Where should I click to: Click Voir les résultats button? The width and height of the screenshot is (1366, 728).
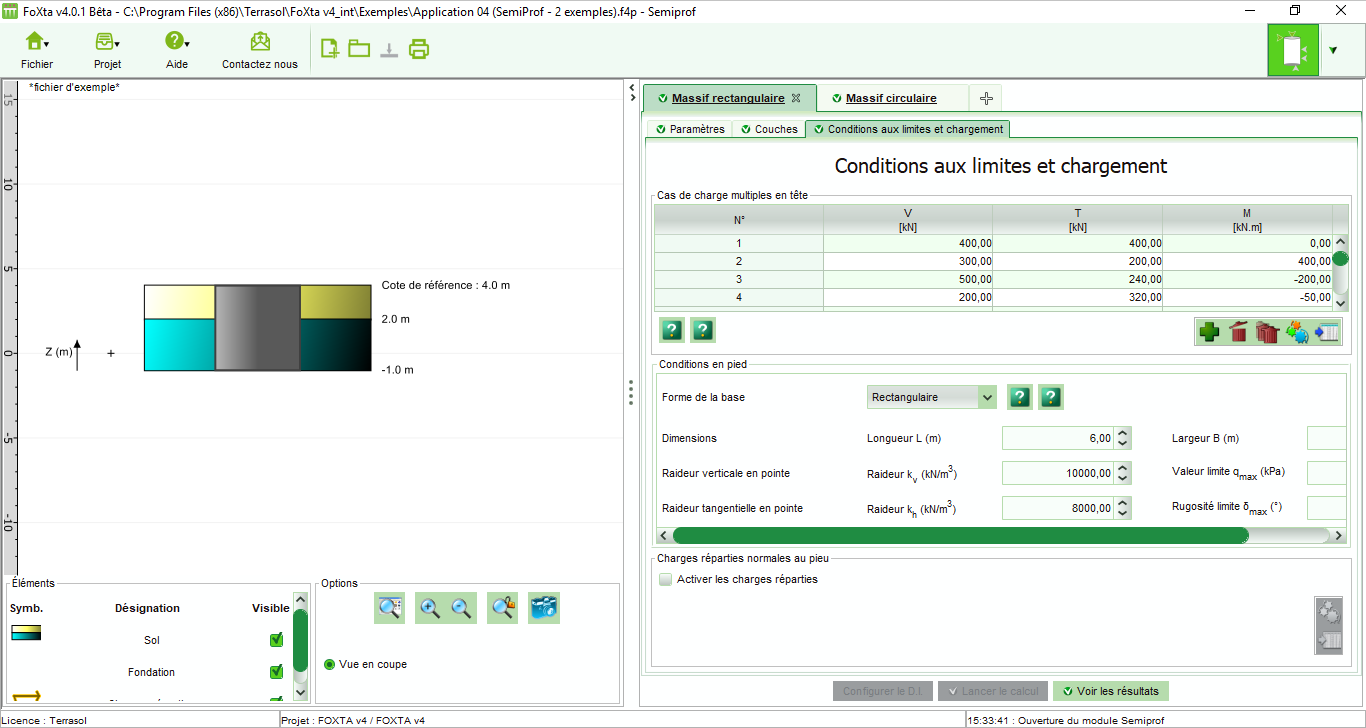click(x=1111, y=691)
